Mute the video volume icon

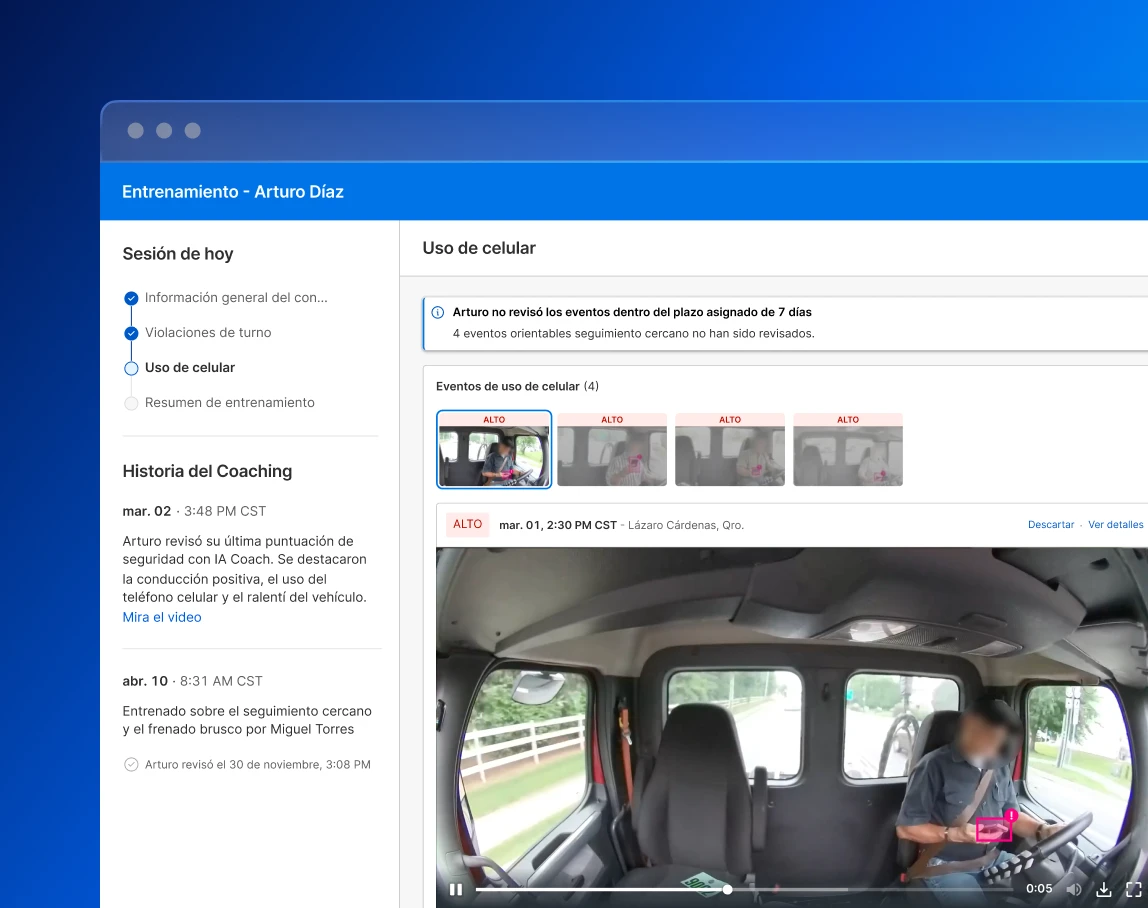(x=1074, y=889)
